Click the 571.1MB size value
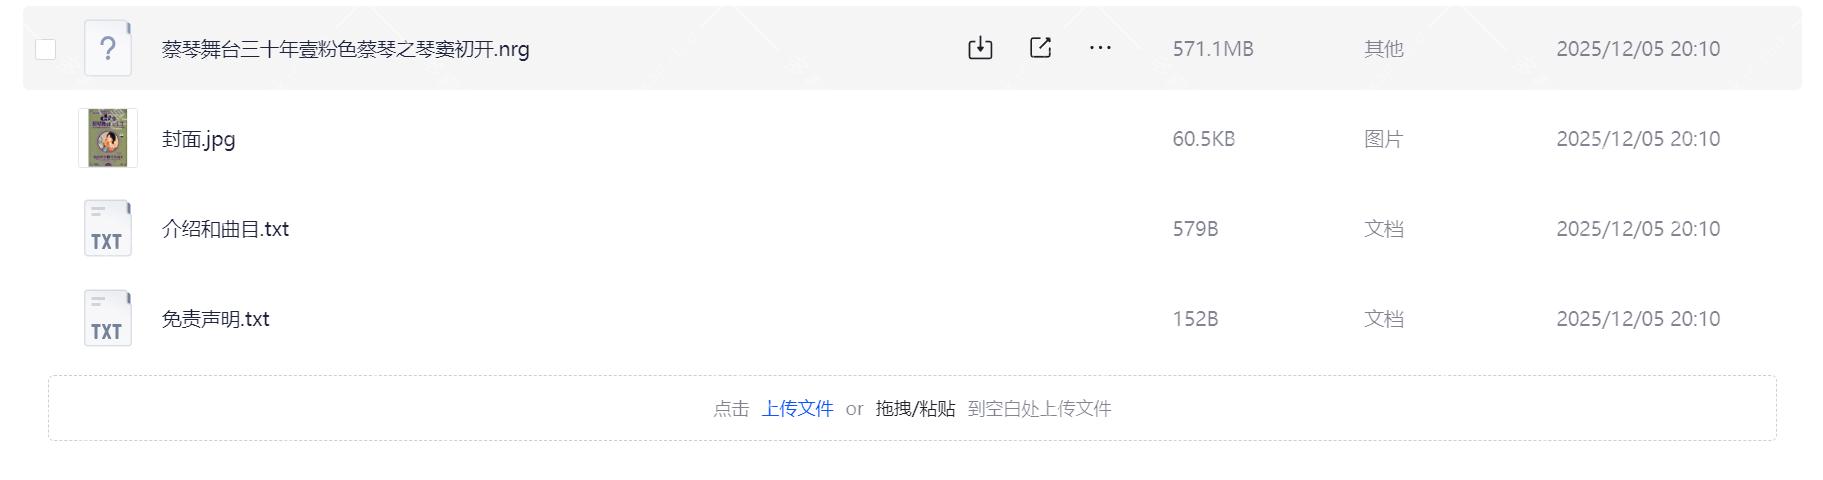Viewport: 1823px width, 480px height. pos(1213,49)
